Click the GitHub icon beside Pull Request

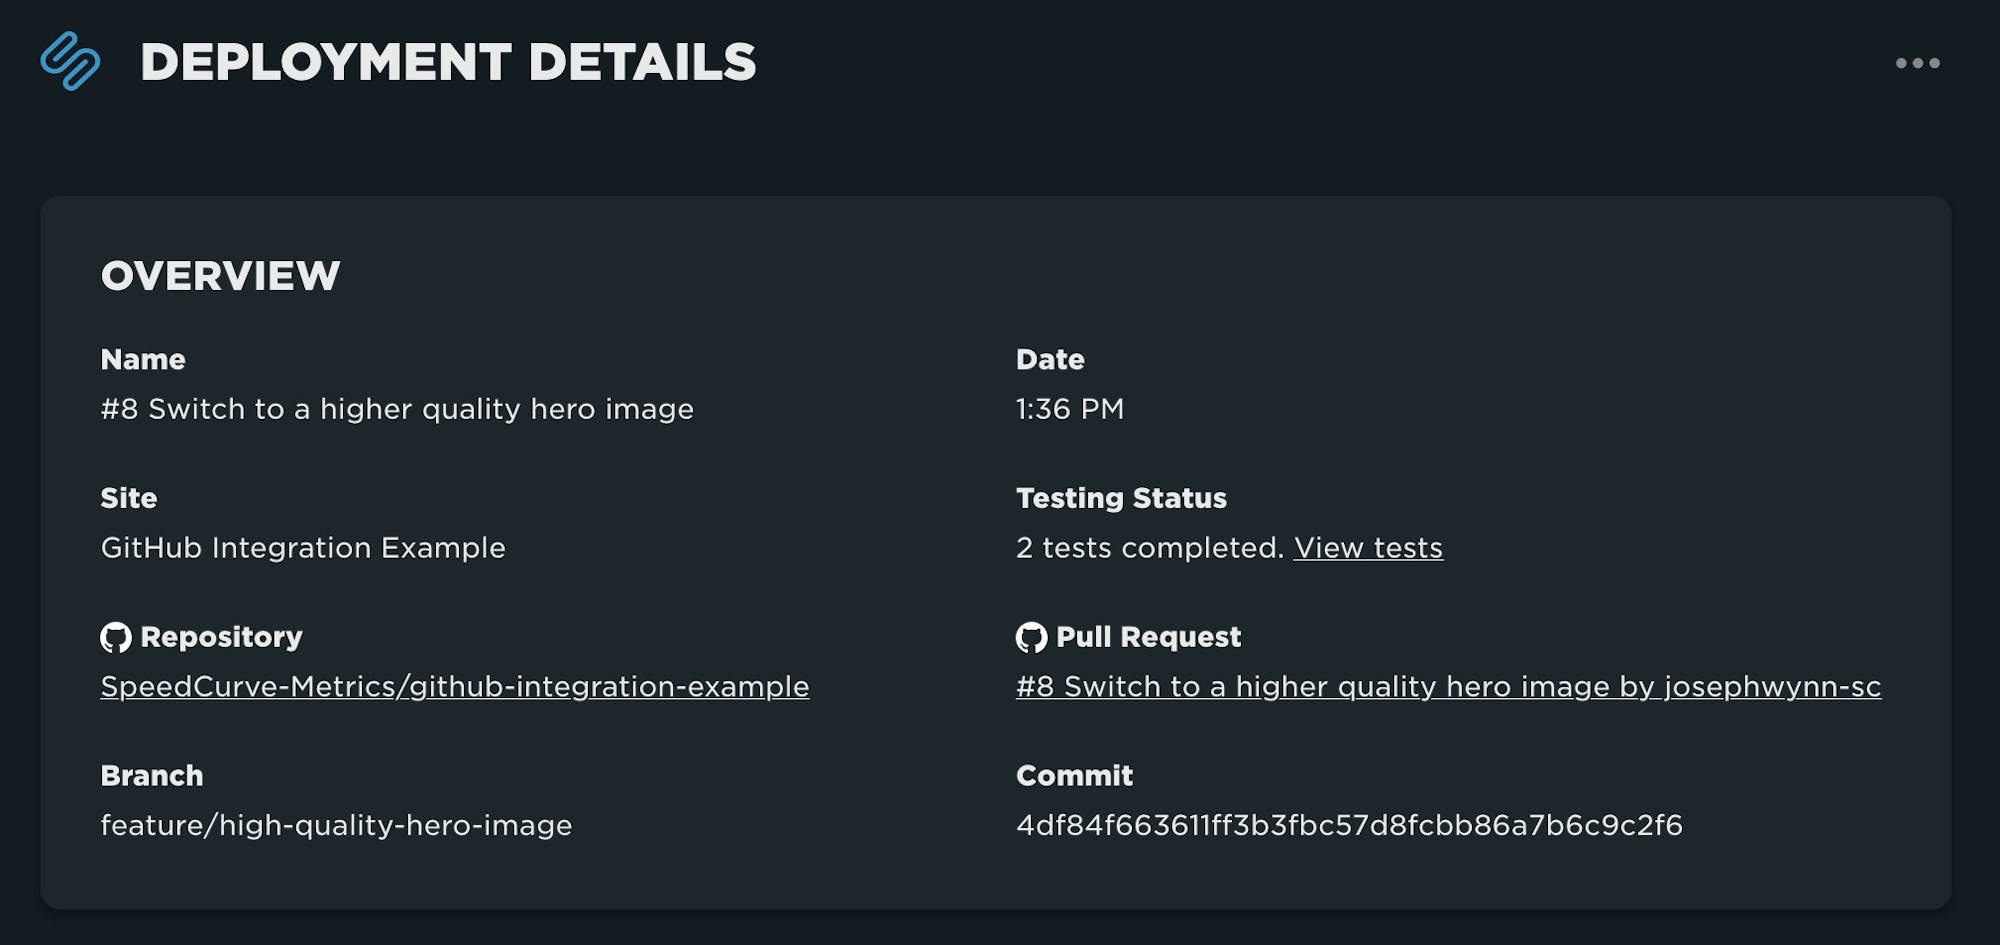(x=1031, y=637)
